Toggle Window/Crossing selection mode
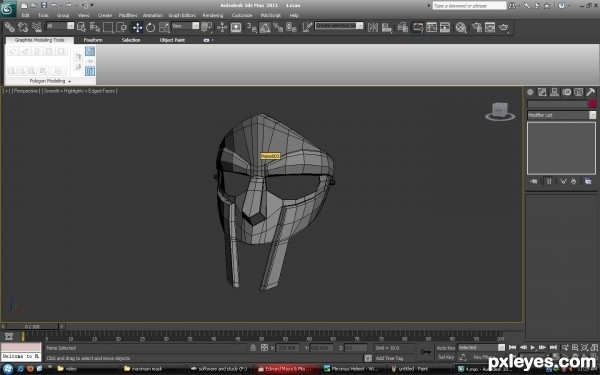Screen dimensions: 600x375 tap(121, 27)
